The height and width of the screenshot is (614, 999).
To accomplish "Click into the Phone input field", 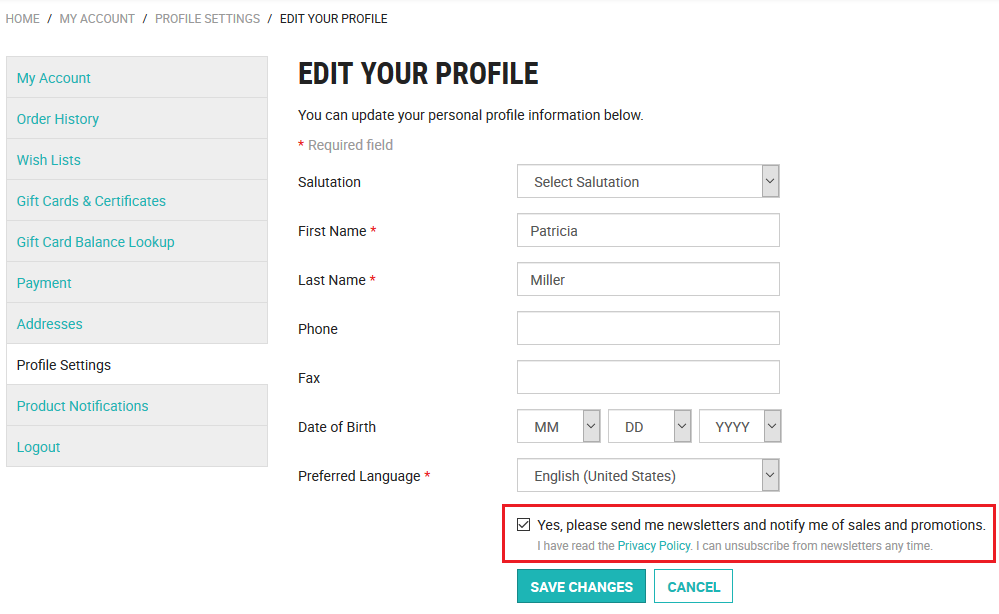I will pyautogui.click(x=647, y=328).
